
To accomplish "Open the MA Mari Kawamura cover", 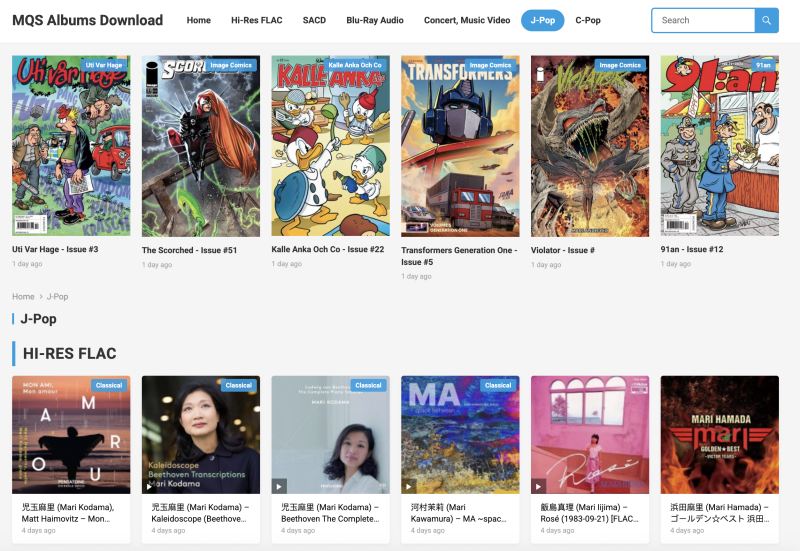I will (460, 435).
